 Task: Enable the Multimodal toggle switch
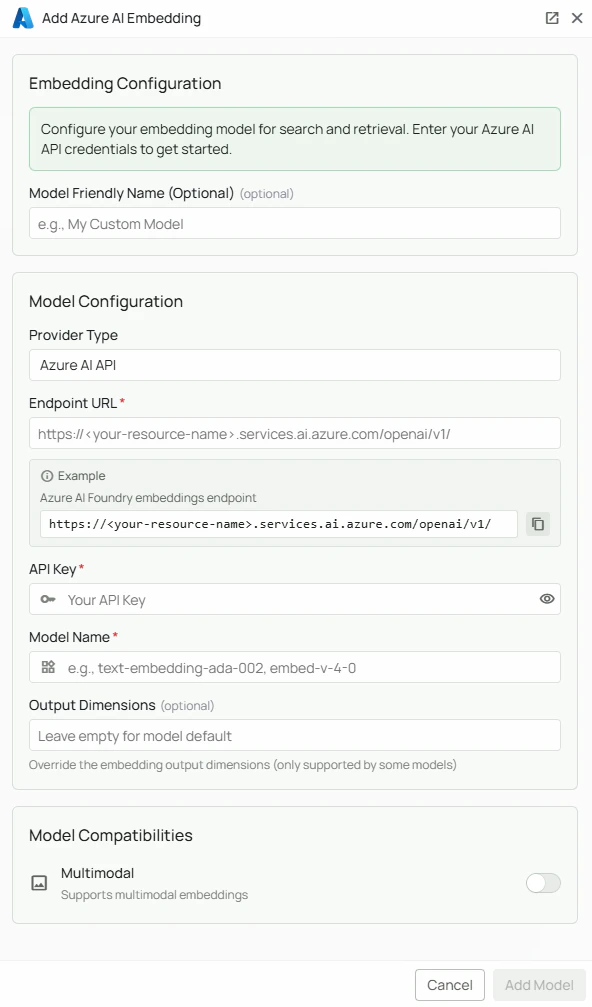(543, 883)
